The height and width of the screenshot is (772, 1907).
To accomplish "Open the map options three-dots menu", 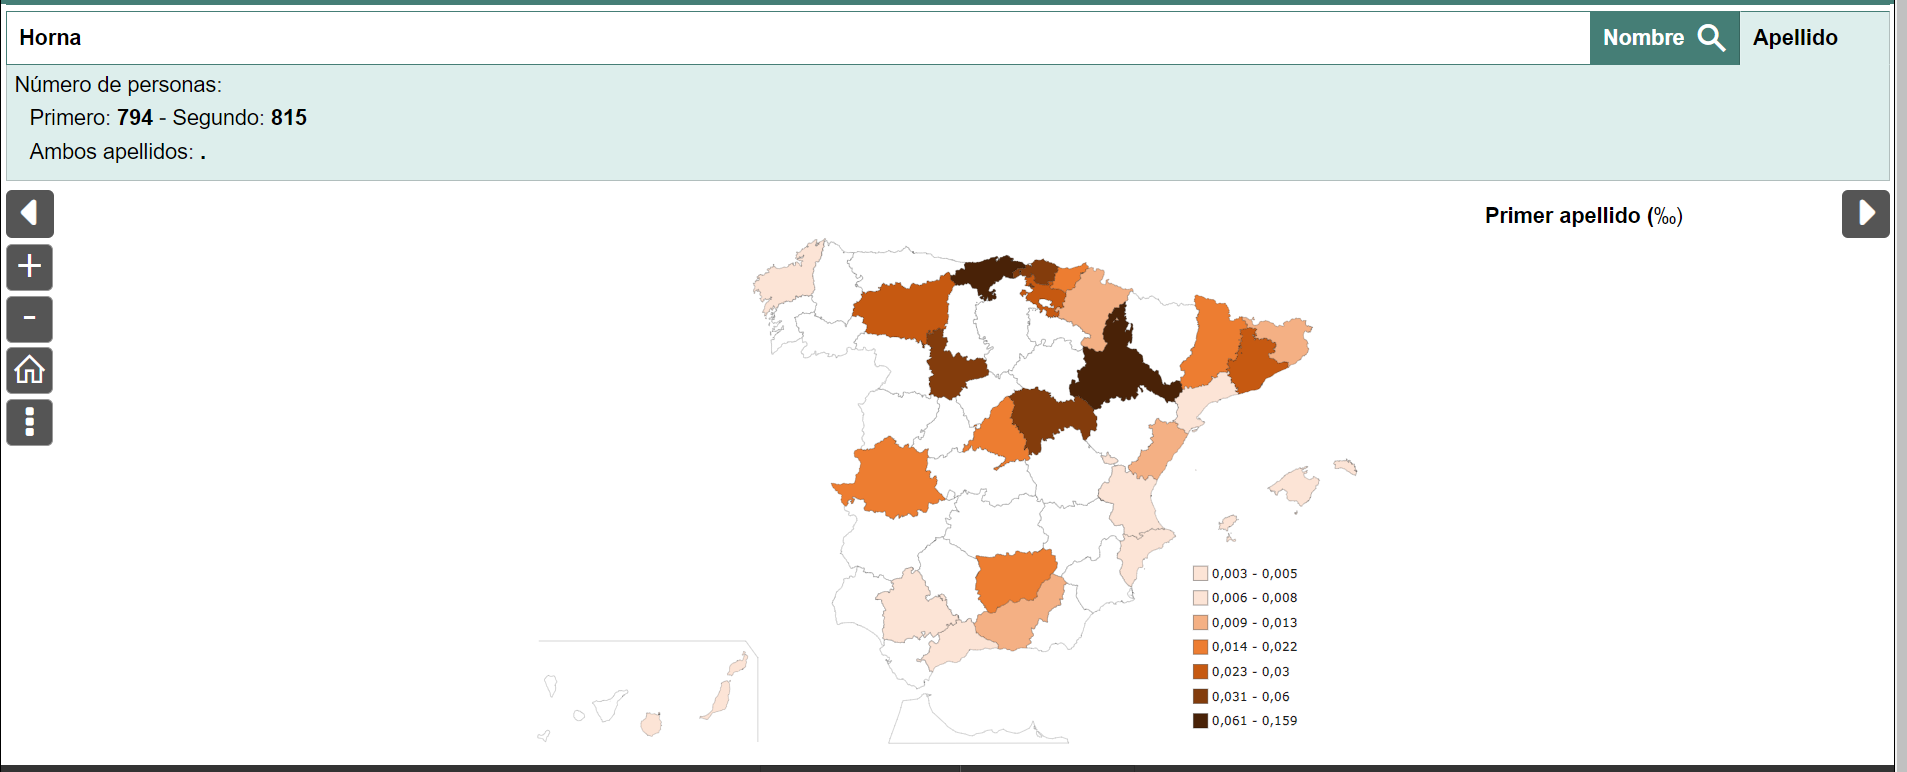I will [x=30, y=423].
